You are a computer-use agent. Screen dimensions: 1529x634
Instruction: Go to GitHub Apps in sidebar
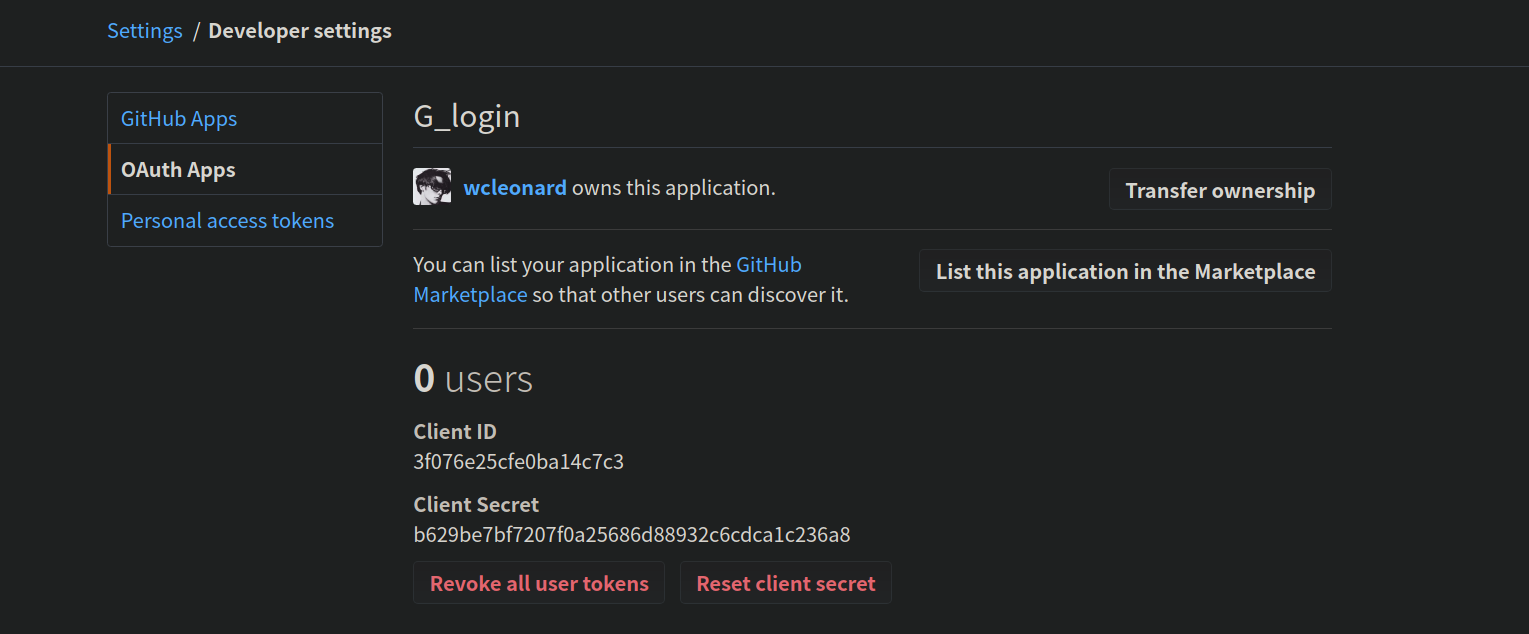245,119
